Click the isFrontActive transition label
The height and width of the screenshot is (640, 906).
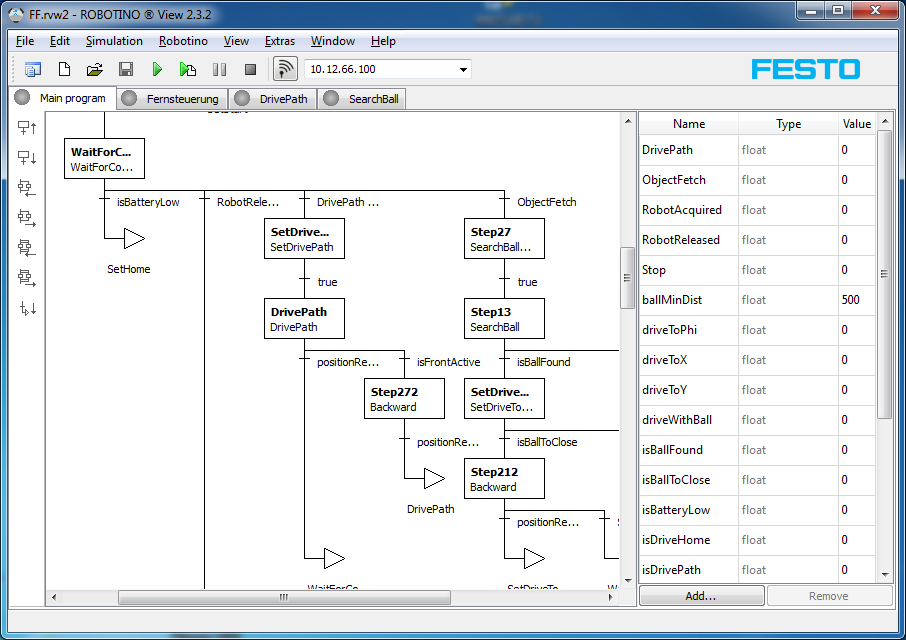(448, 362)
